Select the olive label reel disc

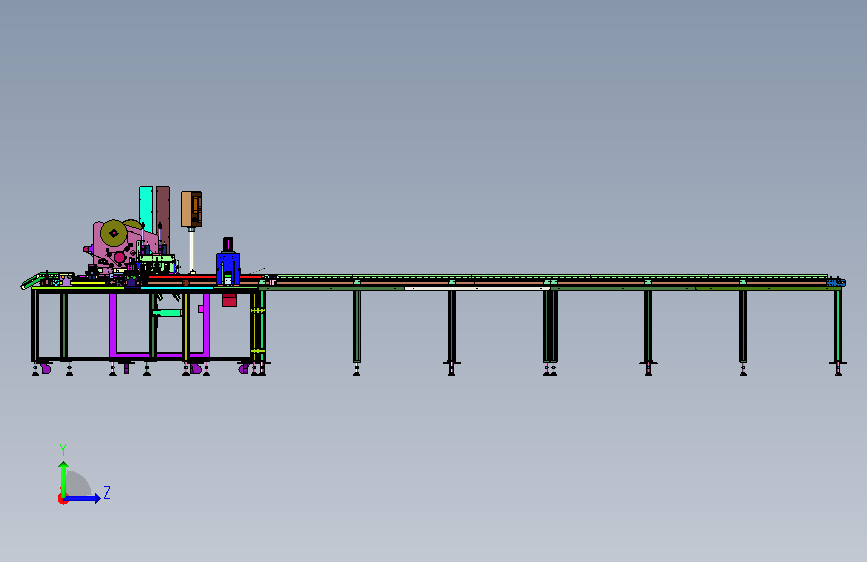113,233
